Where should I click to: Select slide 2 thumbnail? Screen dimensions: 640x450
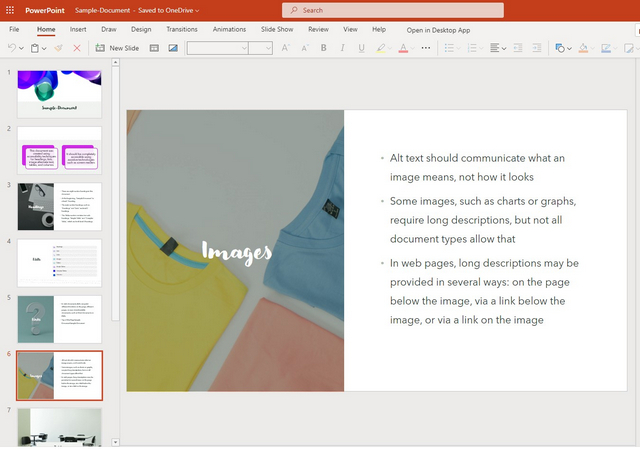coord(60,151)
